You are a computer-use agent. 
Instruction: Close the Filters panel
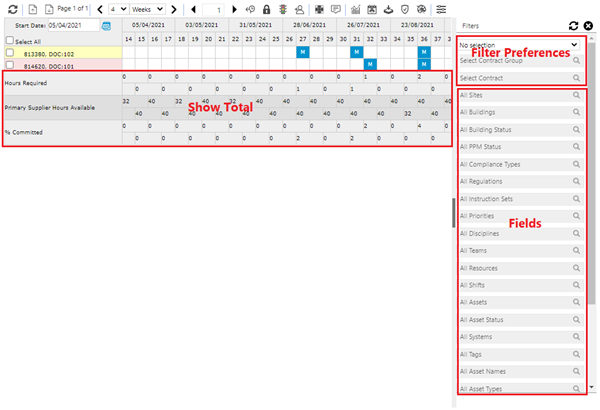[x=588, y=25]
